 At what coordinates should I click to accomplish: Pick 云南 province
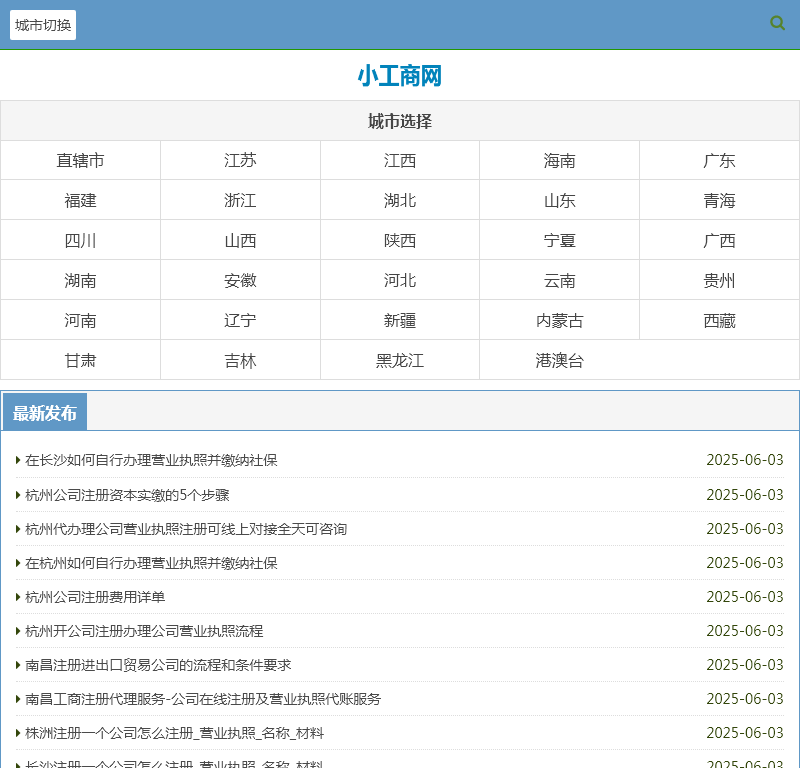tap(559, 281)
